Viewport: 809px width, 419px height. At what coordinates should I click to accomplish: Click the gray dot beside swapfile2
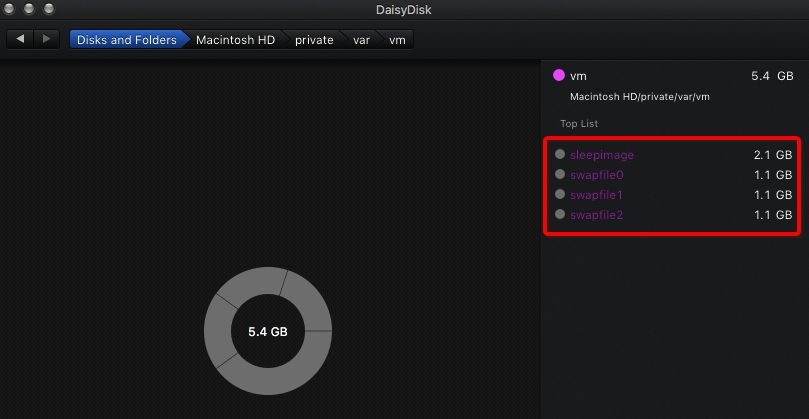[x=560, y=215]
